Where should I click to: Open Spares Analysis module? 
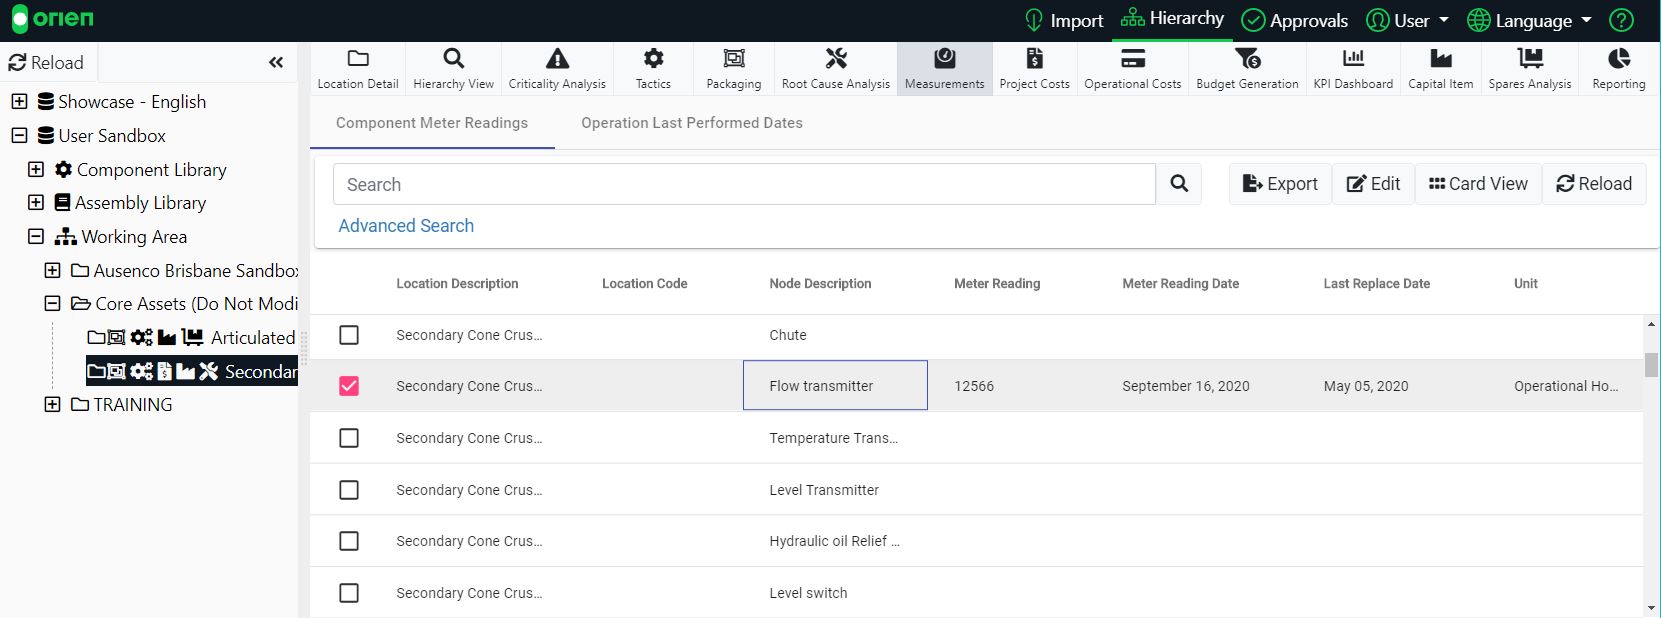1529,69
